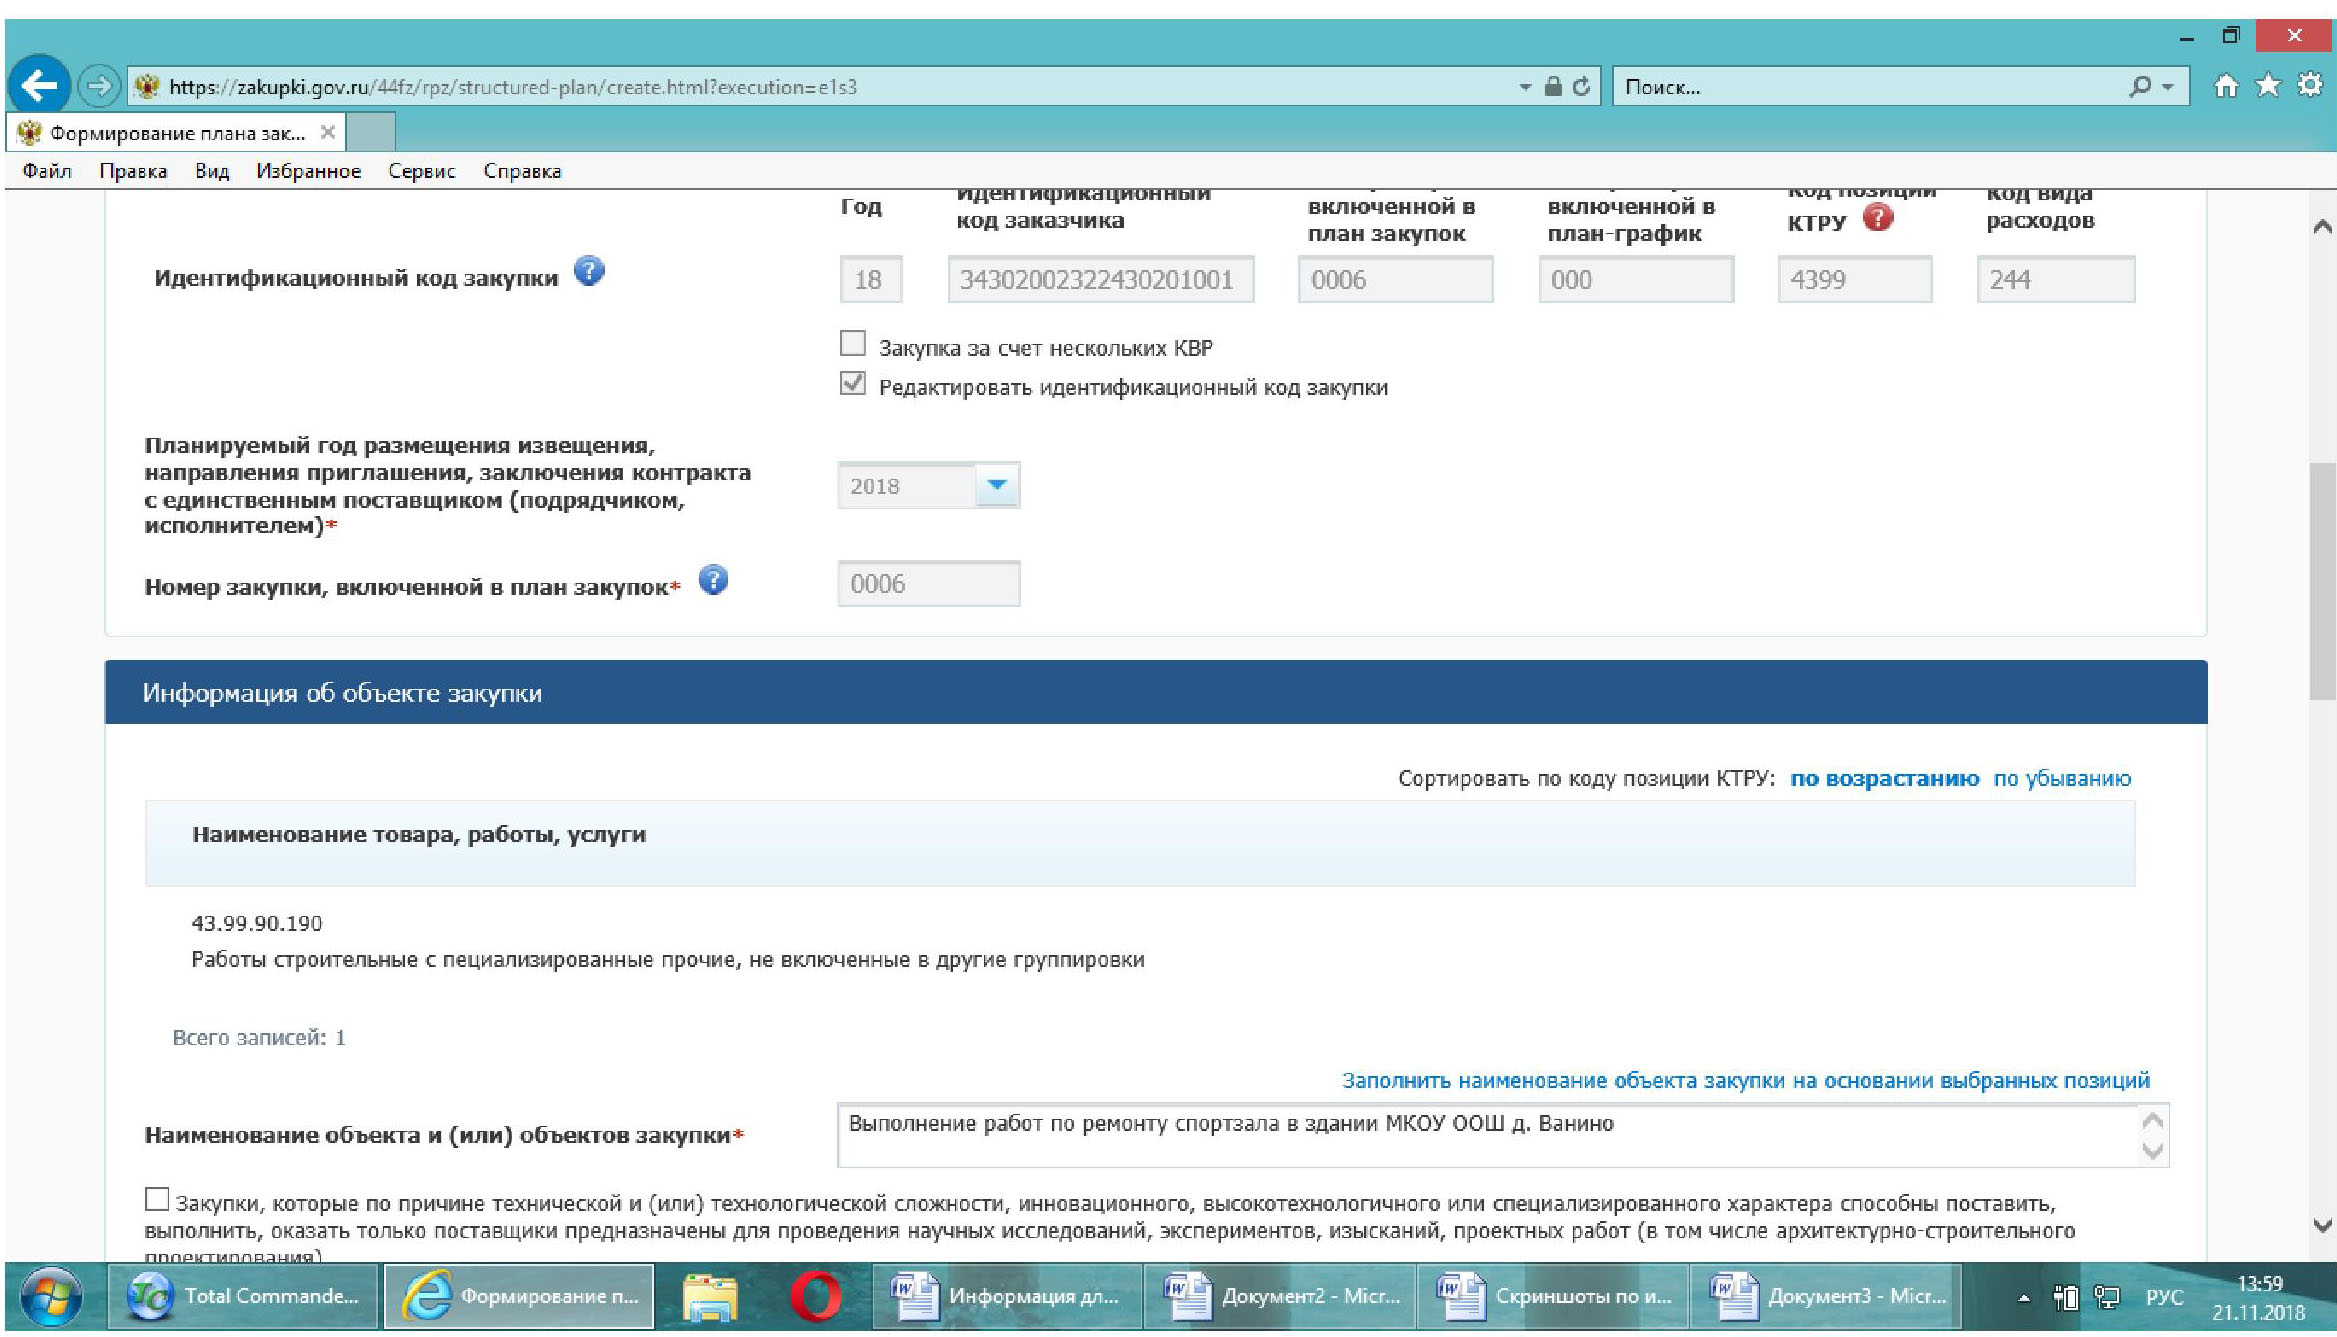Sort KTRU codes по убыванию
Viewport: 2337px width, 1337px height.
[x=2061, y=778]
